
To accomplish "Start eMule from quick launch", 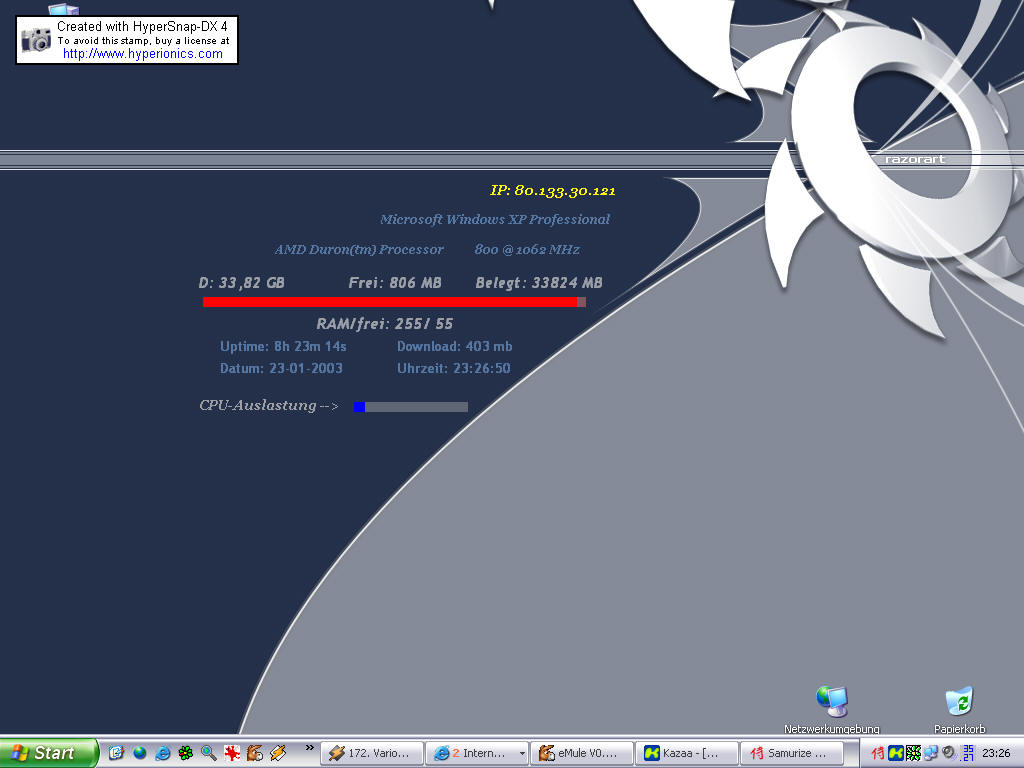I will pyautogui.click(x=255, y=753).
